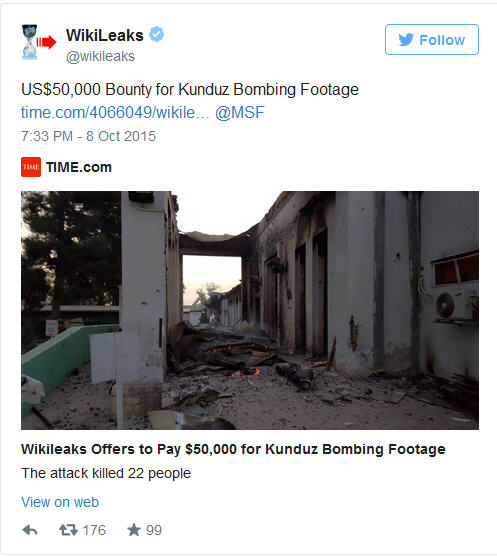Click the Twitter bird icon in the Follow button
The height and width of the screenshot is (557, 497).
[x=406, y=40]
